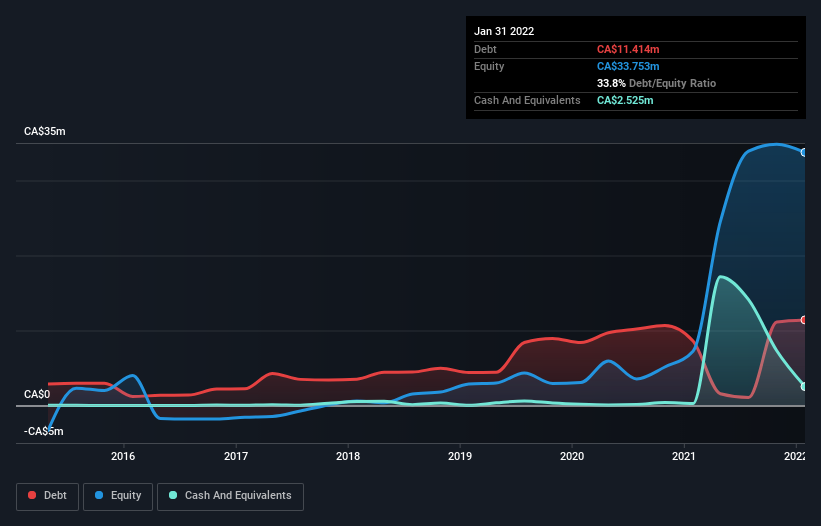This screenshot has height=526, width=821.
Task: Click the teal Cash legend dot
Action: point(173,495)
